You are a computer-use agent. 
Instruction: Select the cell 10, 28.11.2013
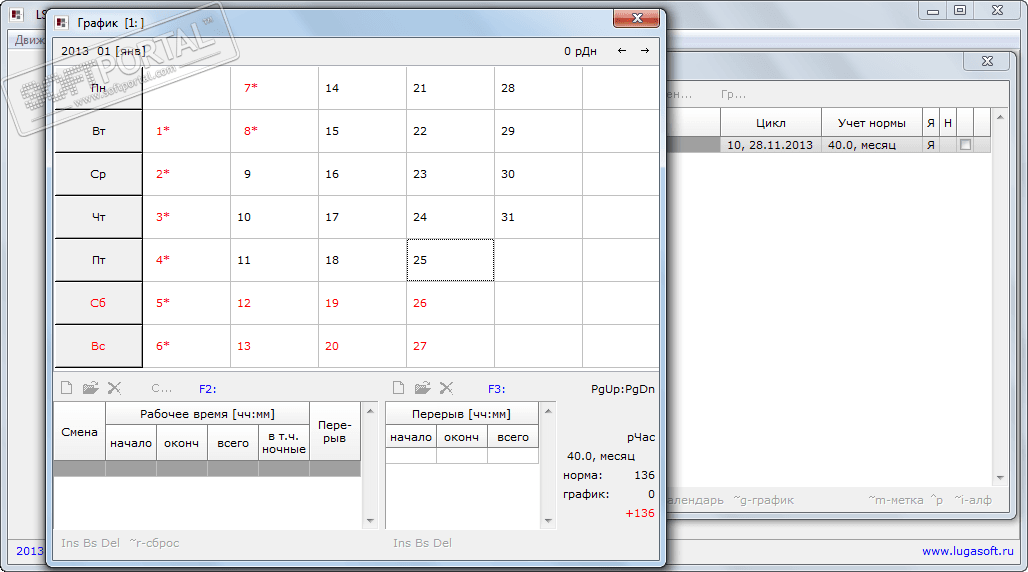(770, 145)
